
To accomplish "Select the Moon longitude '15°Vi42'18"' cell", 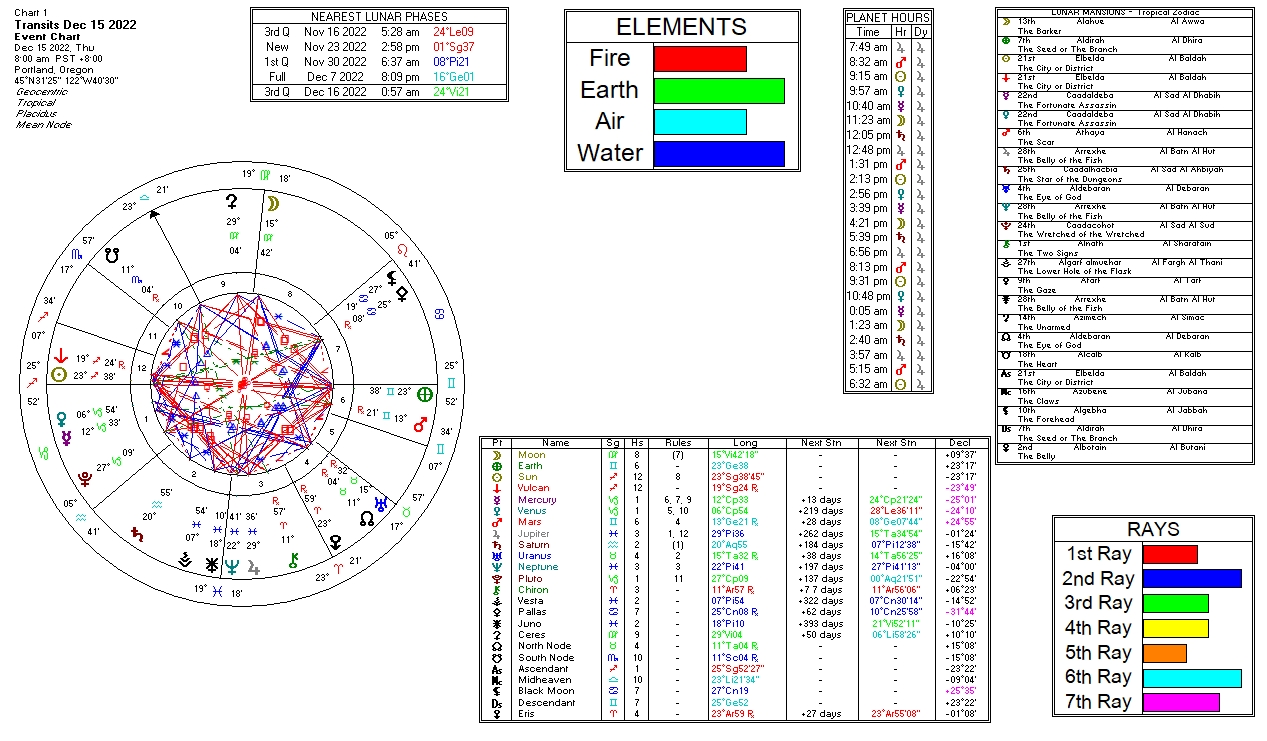I will (735, 455).
